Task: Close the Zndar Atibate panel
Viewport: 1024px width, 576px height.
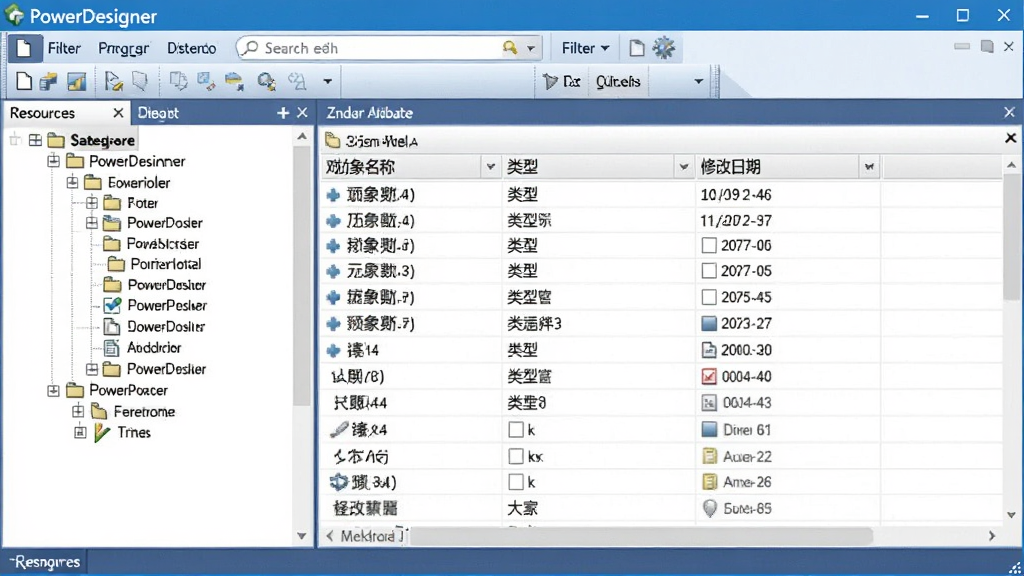Action: [x=1010, y=112]
